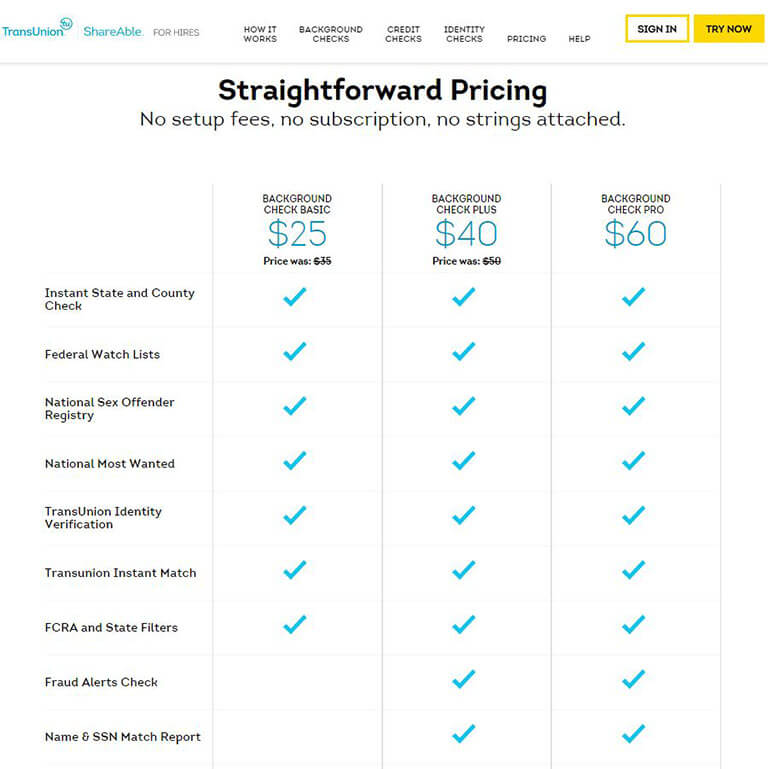Open Identity Checks navigation item
Screen dimensions: 768x769
coord(464,34)
